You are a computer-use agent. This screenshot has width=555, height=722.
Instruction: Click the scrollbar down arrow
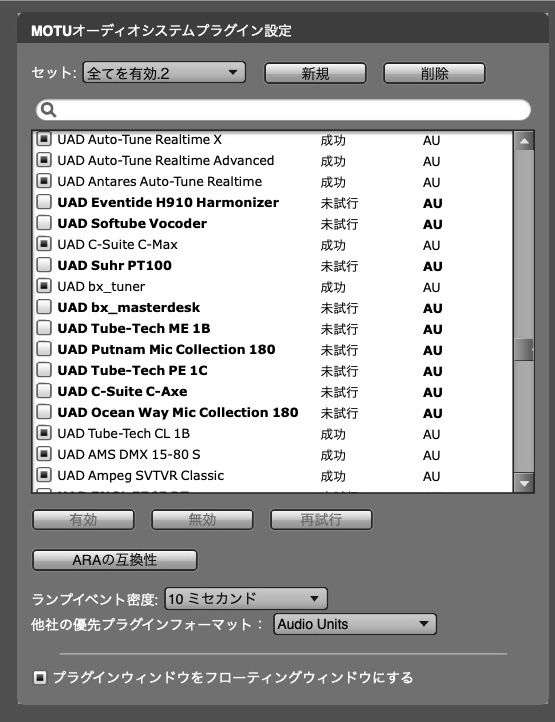pyautogui.click(x=524, y=483)
